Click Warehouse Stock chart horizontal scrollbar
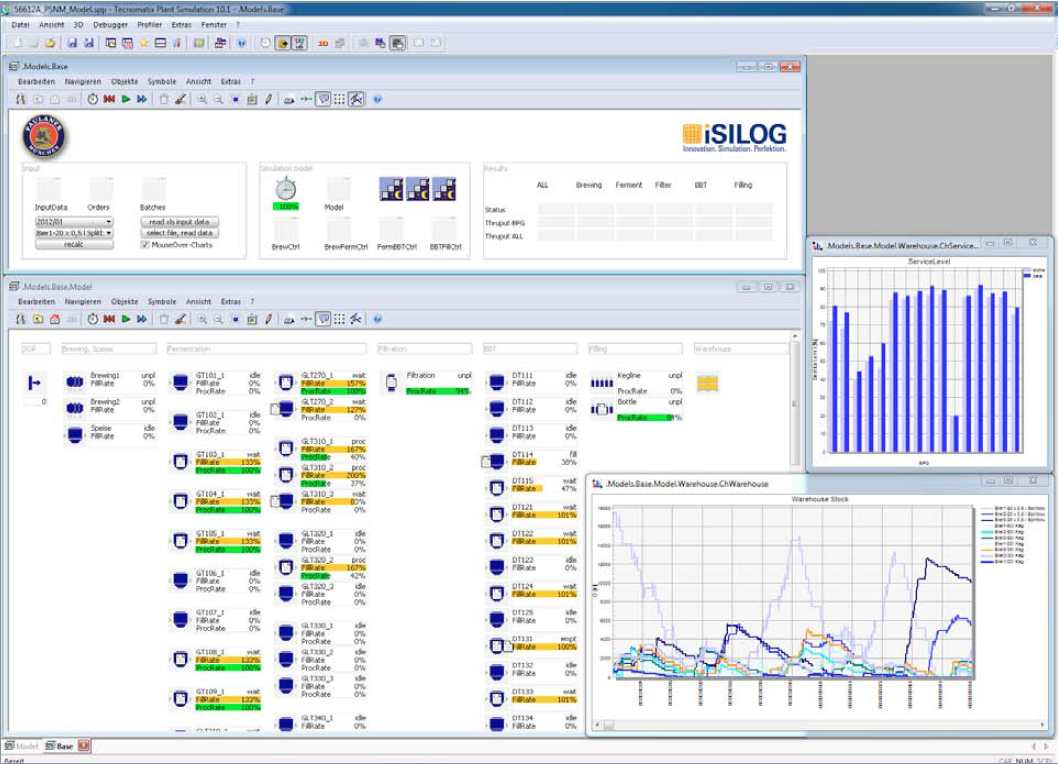The width and height of the screenshot is (1058, 764). [819, 725]
